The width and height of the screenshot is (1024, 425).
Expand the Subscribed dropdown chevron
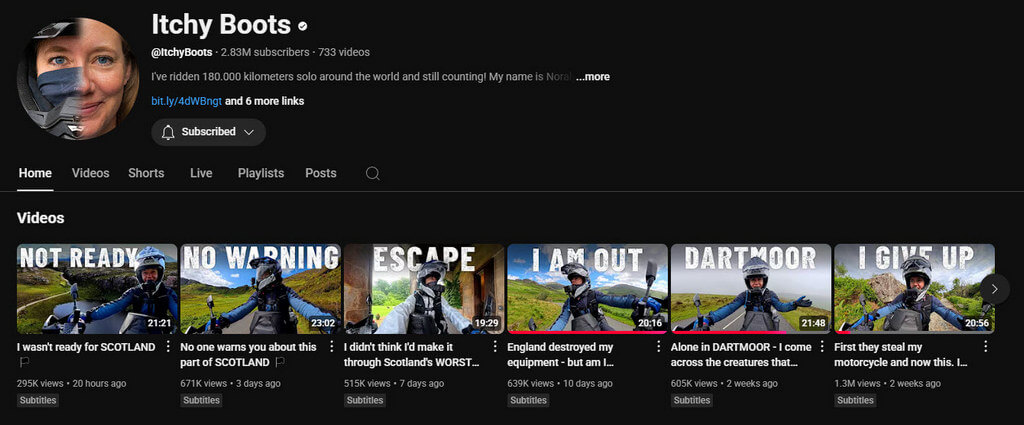pyautogui.click(x=248, y=132)
